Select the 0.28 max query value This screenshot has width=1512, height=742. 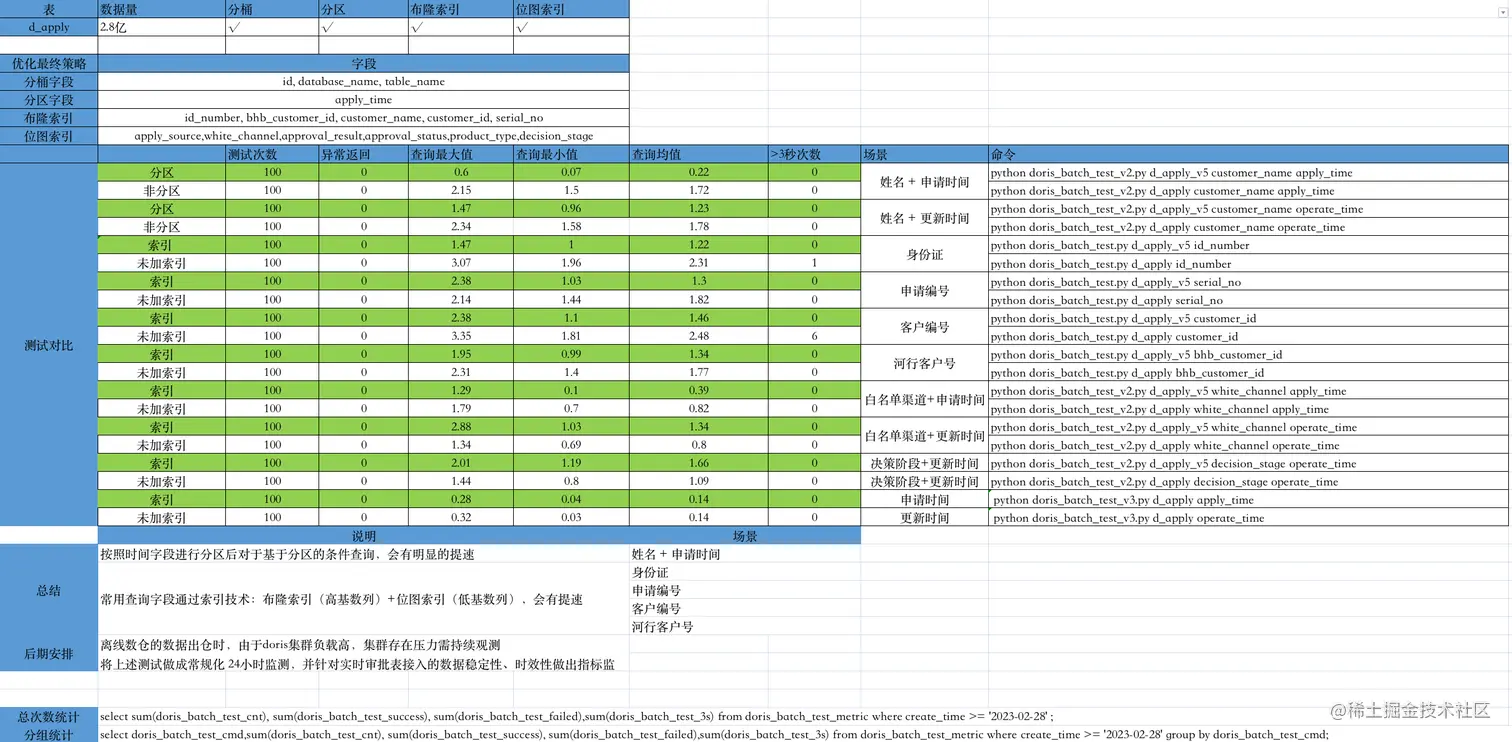point(461,499)
